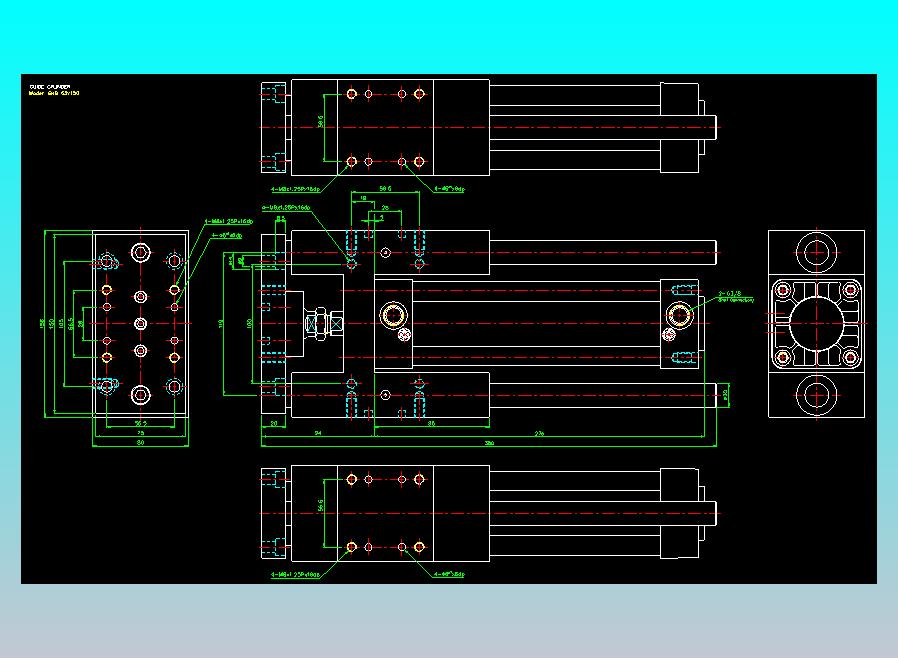Screen dimensions: 898x658
Task: Click the 276 length dimension text
Action: [539, 434]
